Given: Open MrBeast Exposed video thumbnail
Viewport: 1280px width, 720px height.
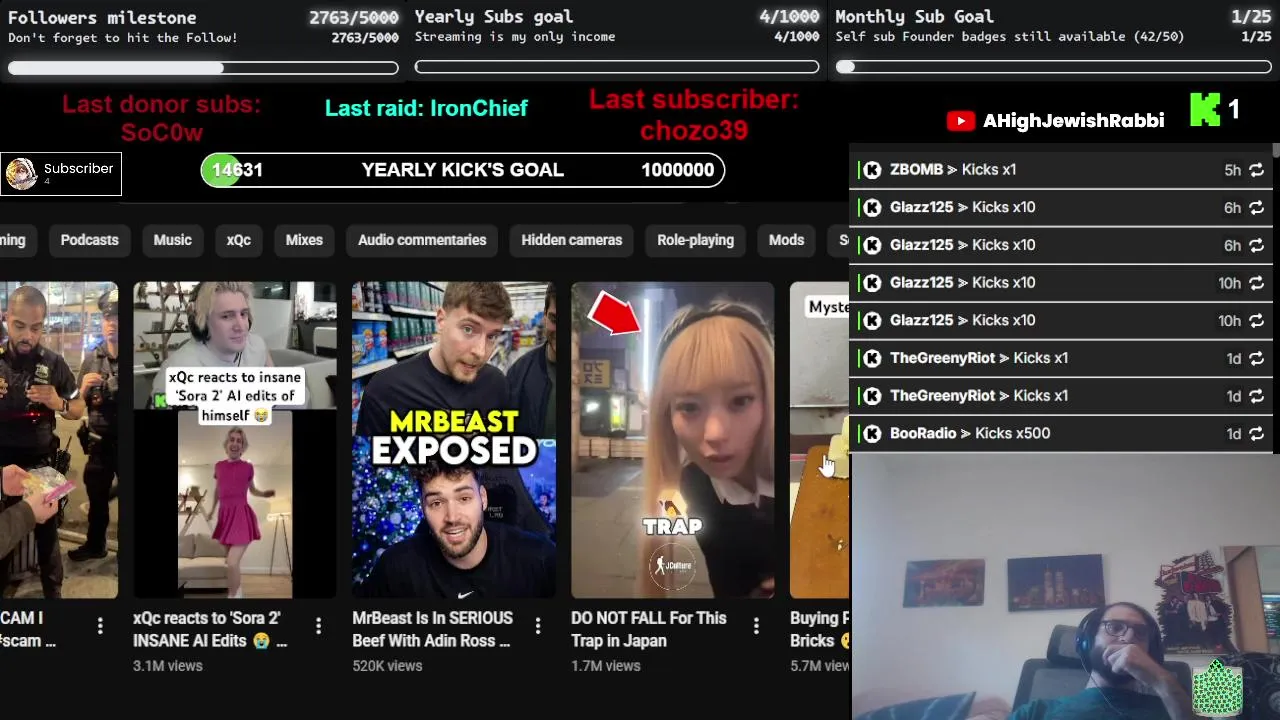Looking at the screenshot, I should pos(453,440).
